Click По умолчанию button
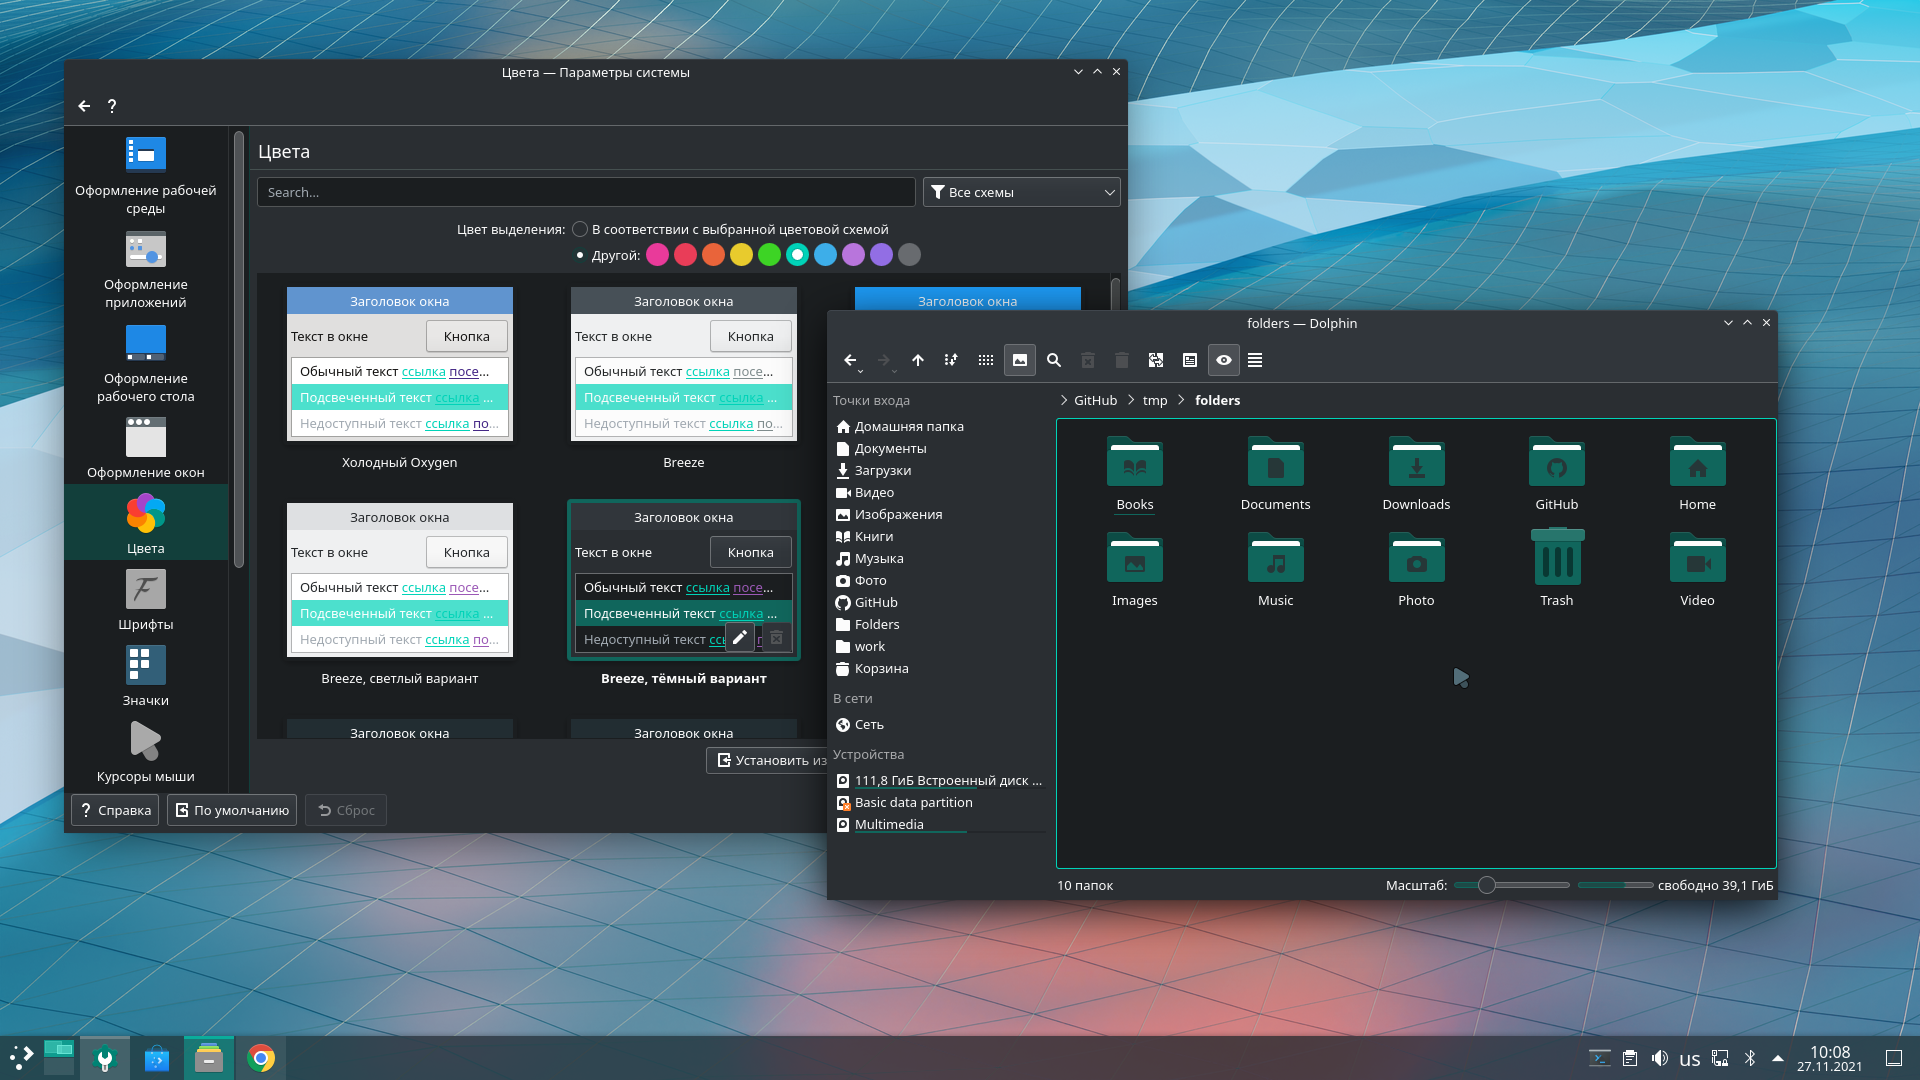 point(232,810)
